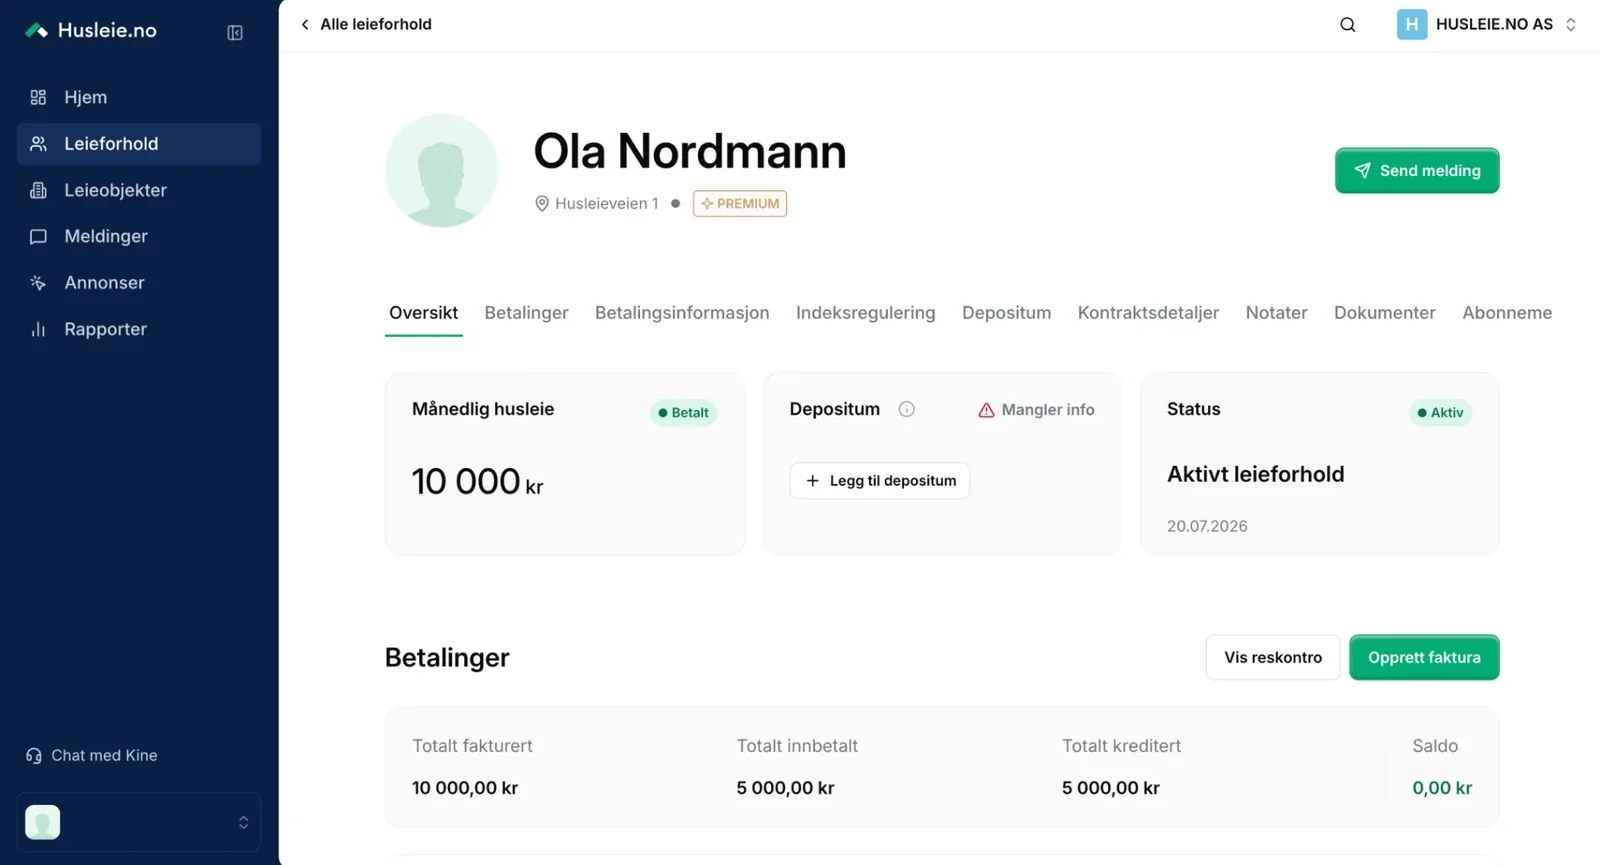Click the PREMIUM badge
This screenshot has width=1600, height=865.
(740, 203)
